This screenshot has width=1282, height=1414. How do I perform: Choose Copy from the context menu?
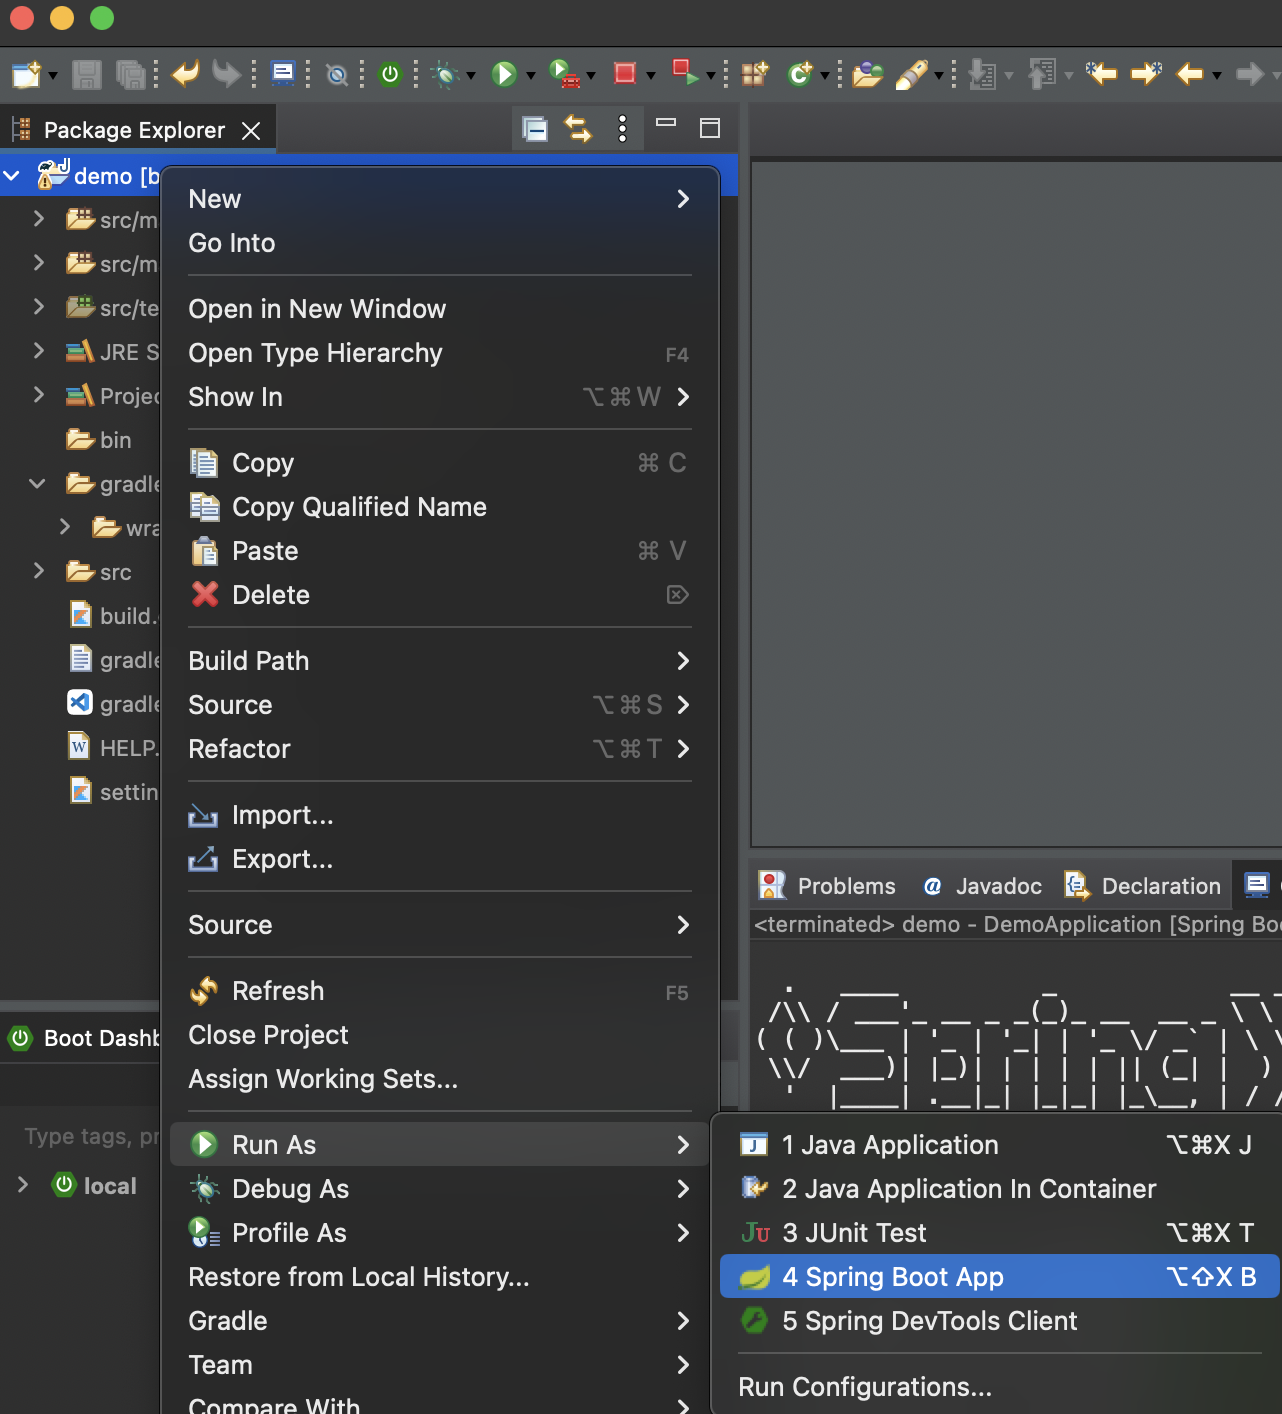440,463
